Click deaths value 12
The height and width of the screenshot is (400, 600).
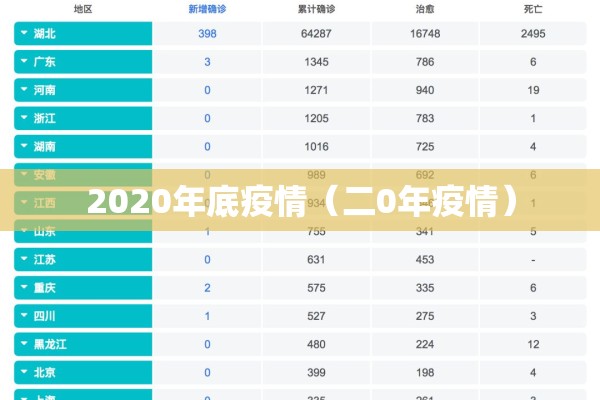pos(533,344)
